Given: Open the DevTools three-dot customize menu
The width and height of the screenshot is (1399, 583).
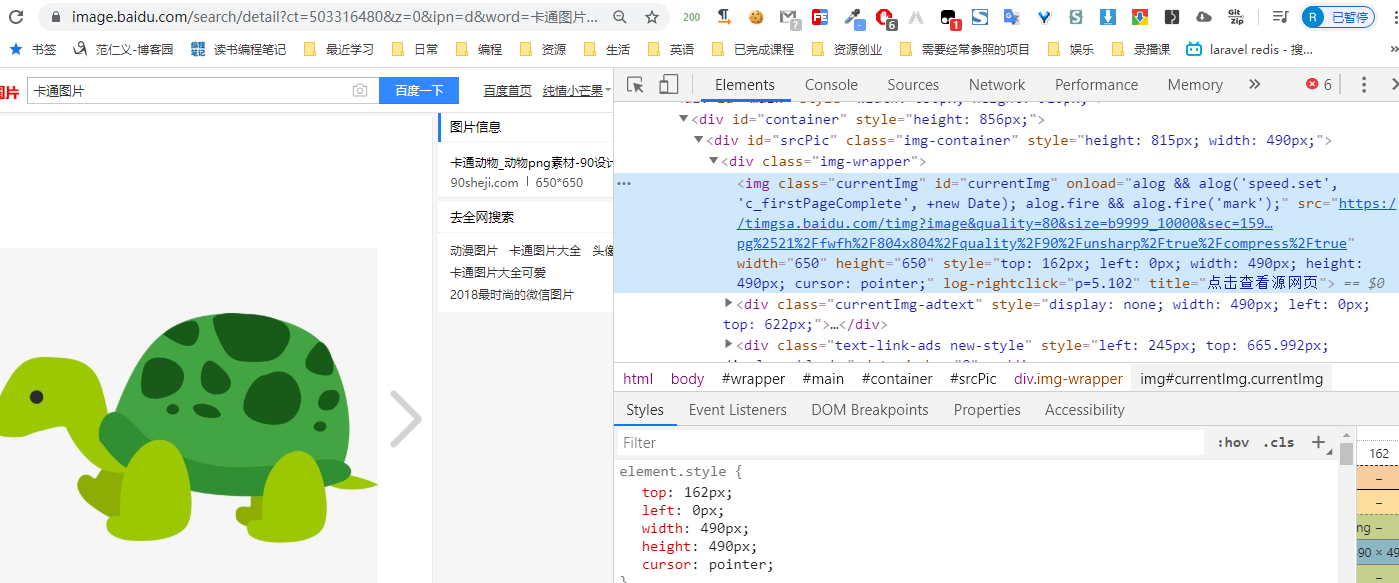Looking at the screenshot, I should (x=1363, y=85).
